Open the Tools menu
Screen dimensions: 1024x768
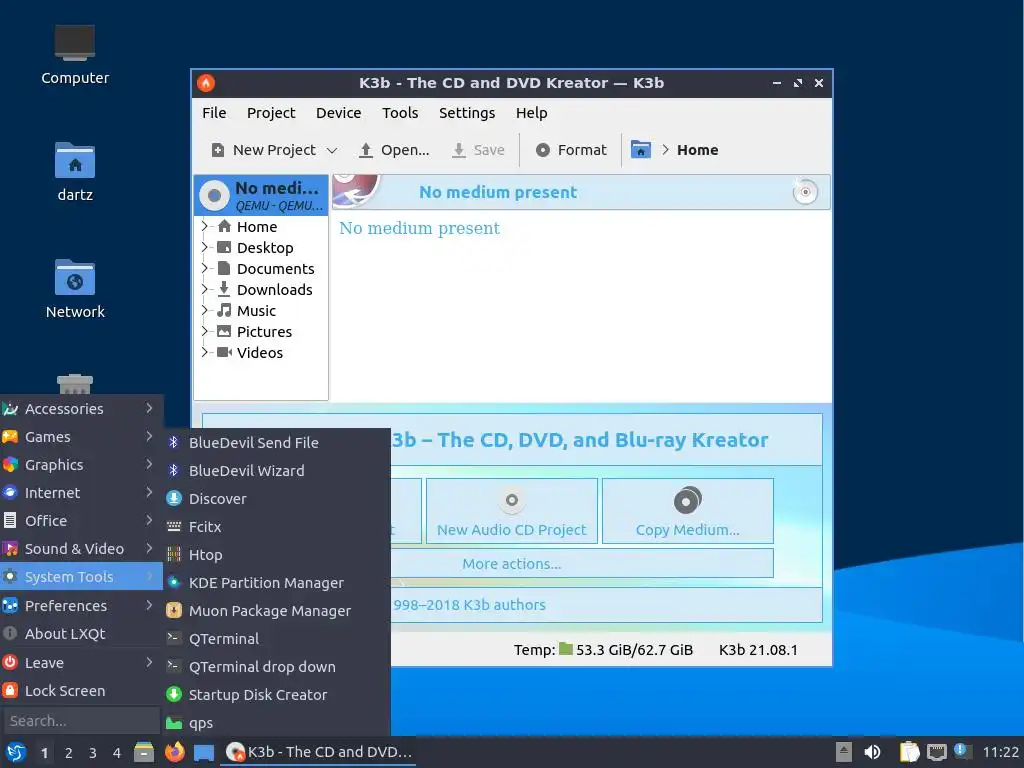coord(400,113)
